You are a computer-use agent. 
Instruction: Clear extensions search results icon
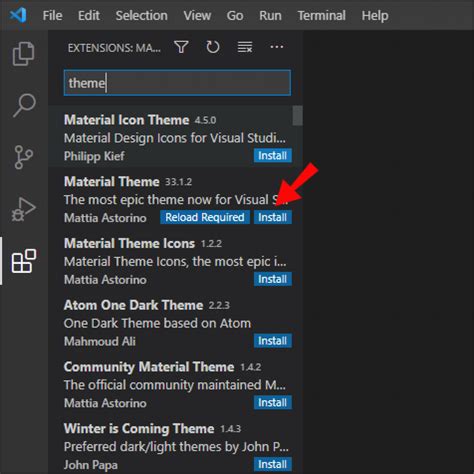[x=245, y=47]
